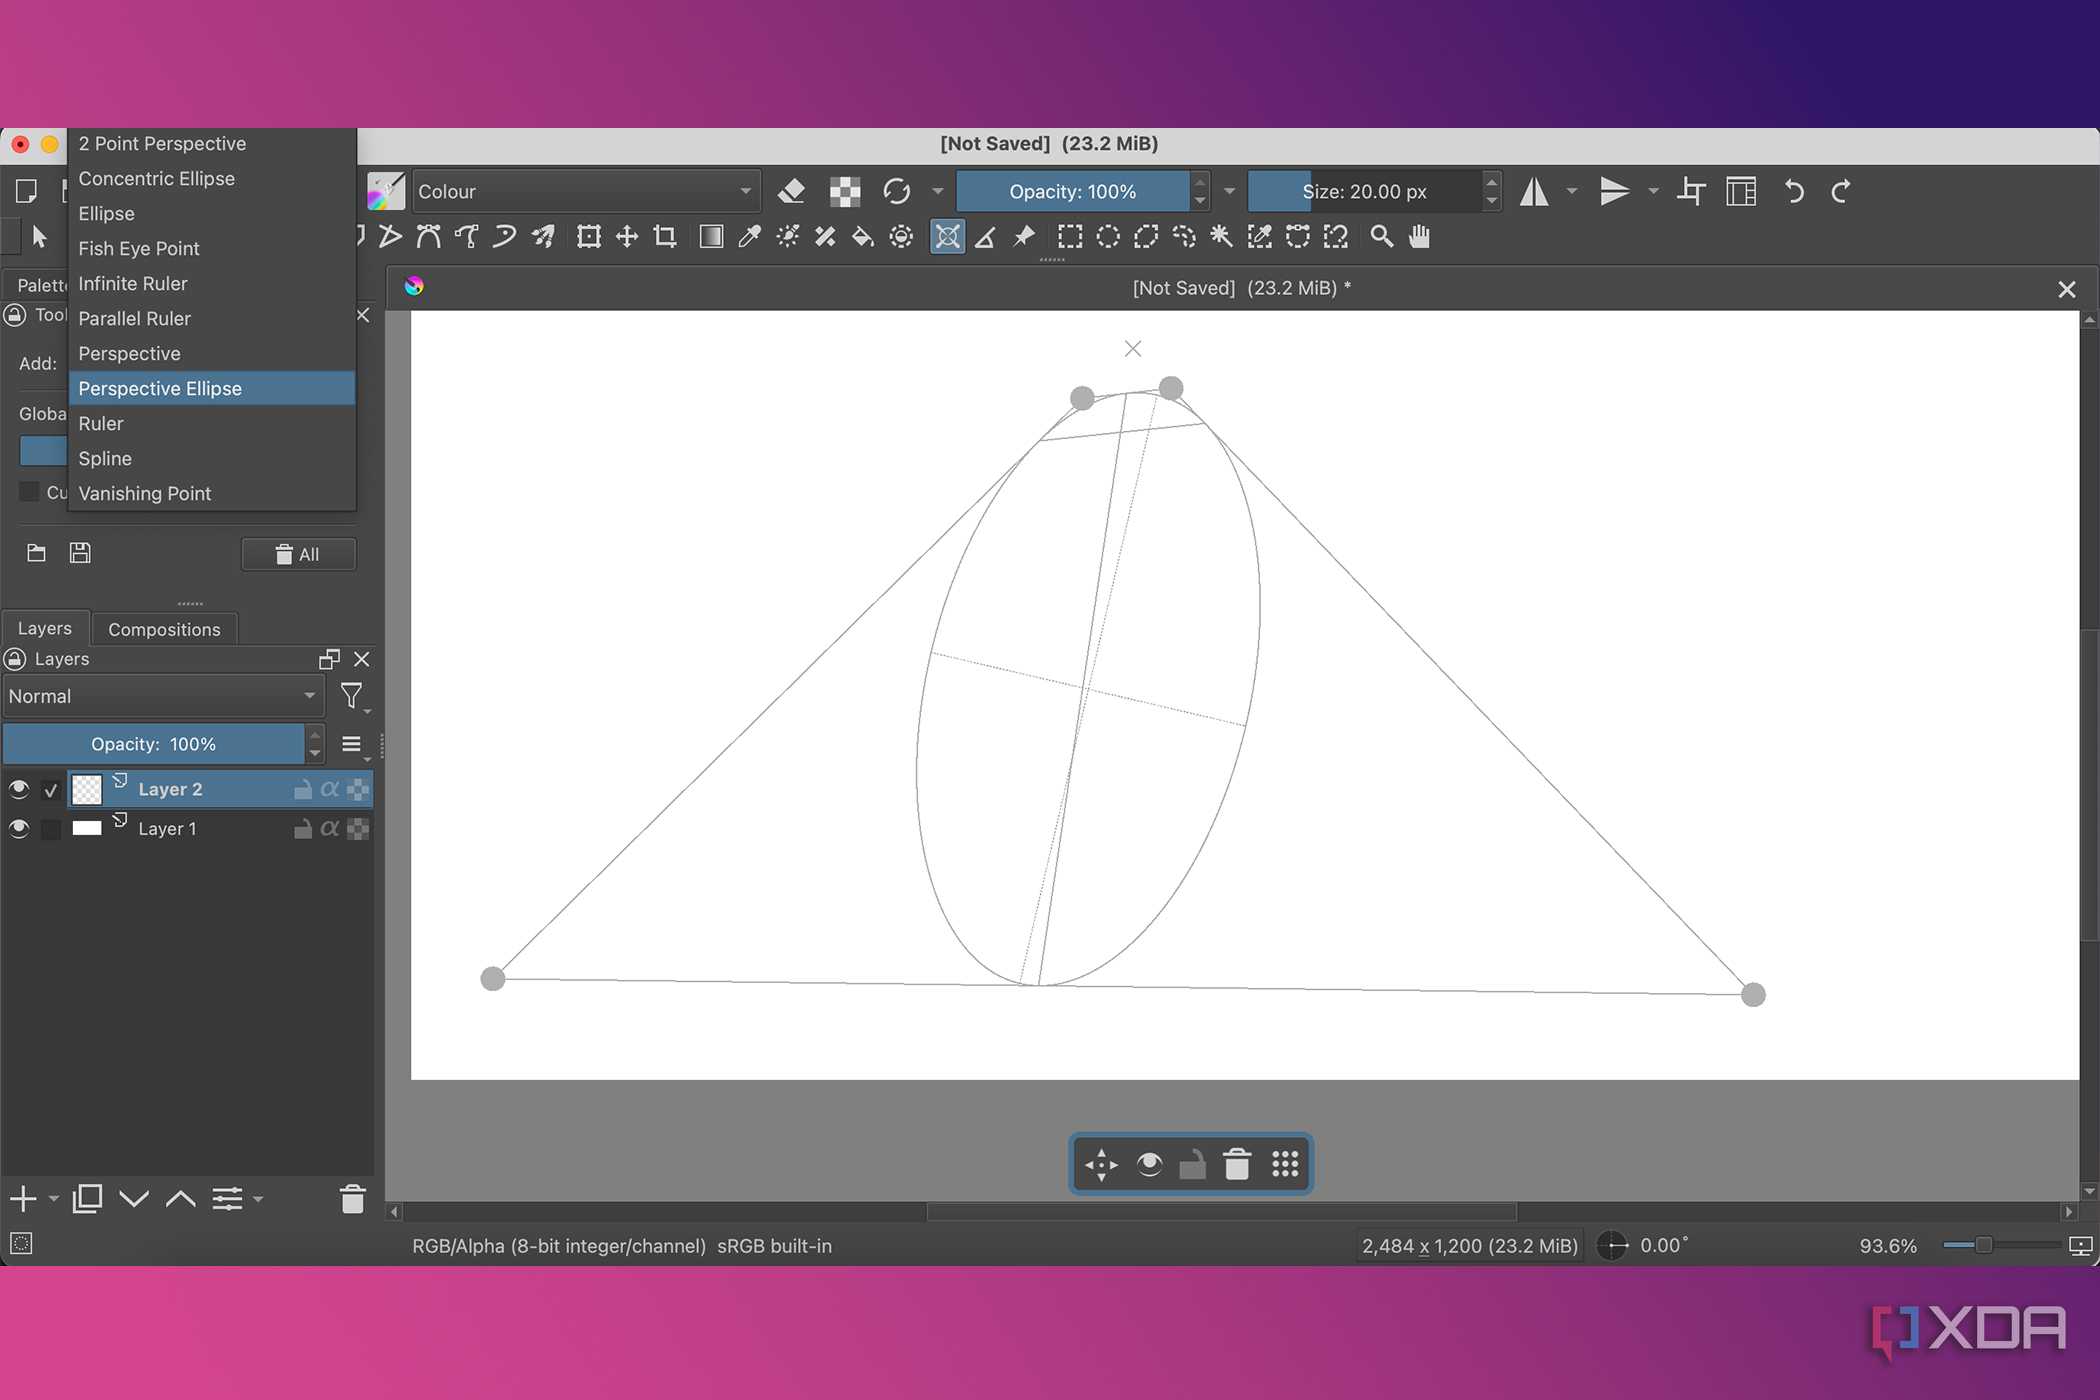Select the Reference Images pin tool

click(1024, 237)
